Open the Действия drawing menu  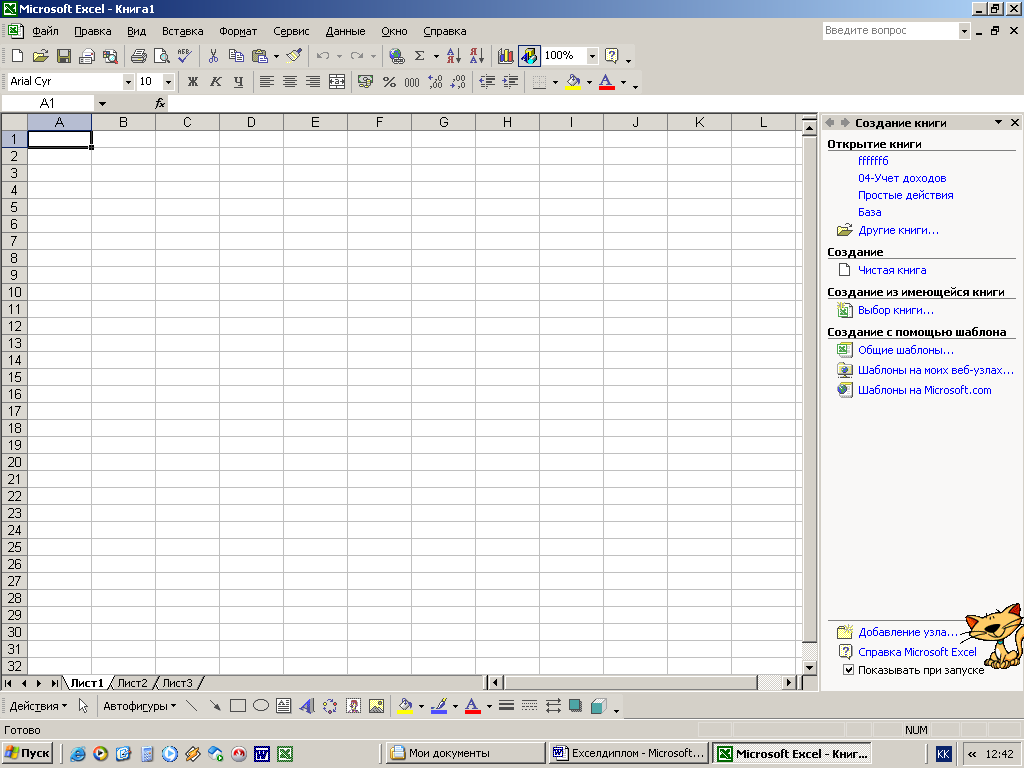pyautogui.click(x=38, y=706)
